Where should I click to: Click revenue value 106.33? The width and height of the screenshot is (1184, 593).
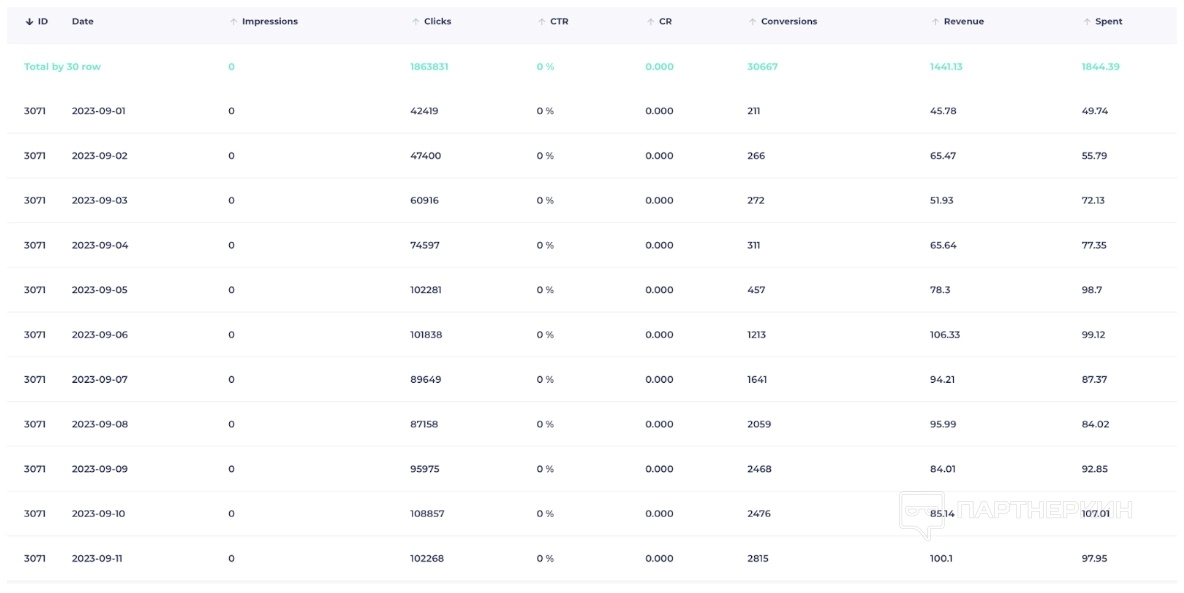coord(945,335)
